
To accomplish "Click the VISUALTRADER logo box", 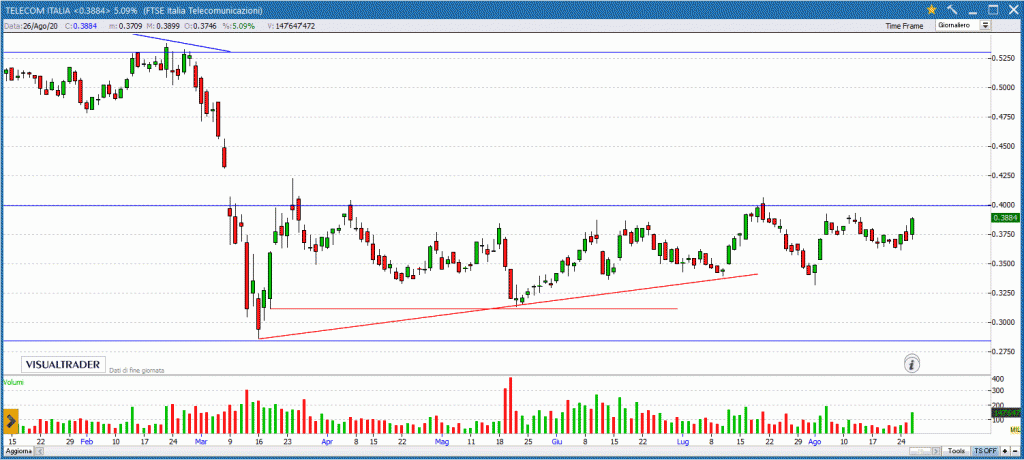I will pos(63,365).
